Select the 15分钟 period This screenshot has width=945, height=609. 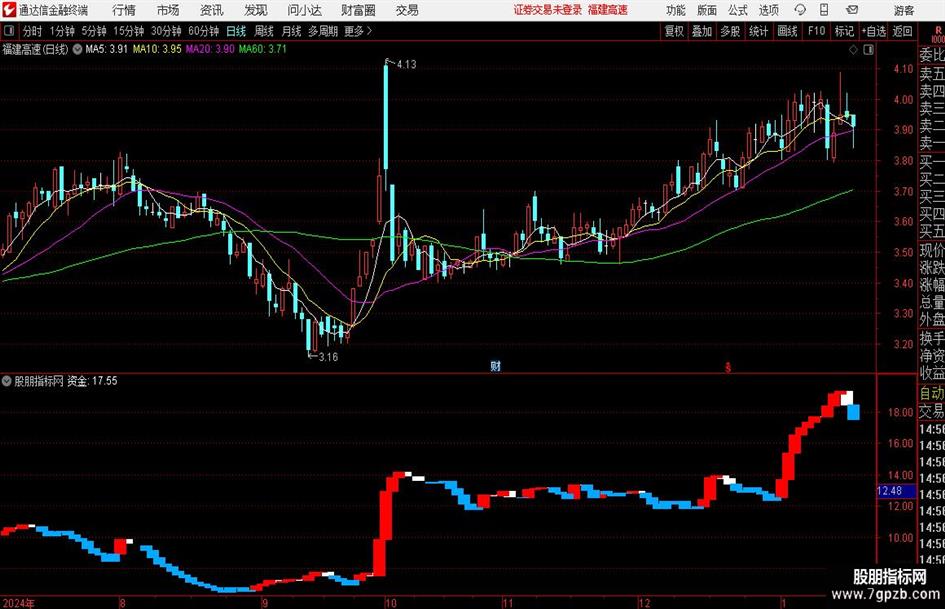click(128, 31)
